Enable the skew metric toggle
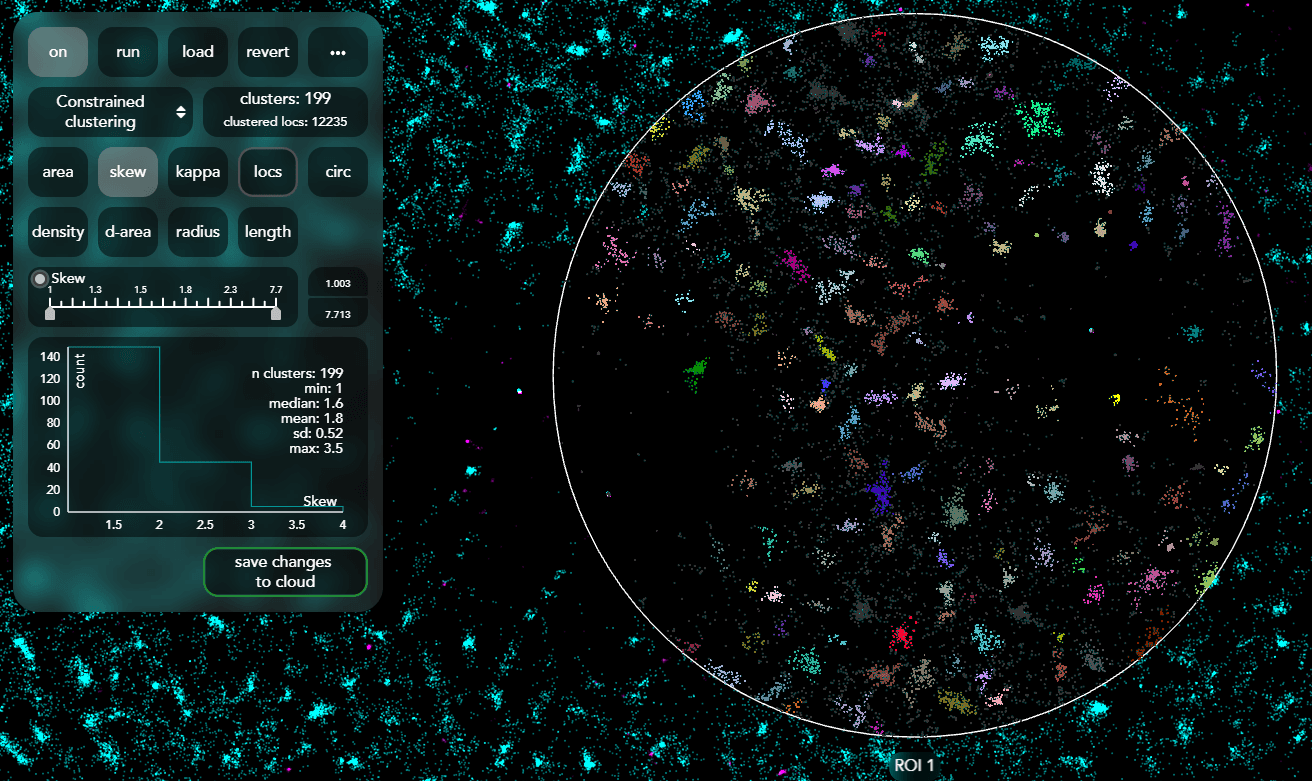The image size is (1312, 781). click(127, 171)
